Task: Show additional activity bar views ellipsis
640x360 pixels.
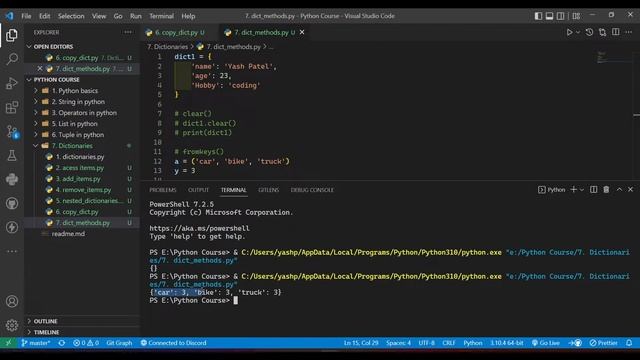Action: (12, 251)
